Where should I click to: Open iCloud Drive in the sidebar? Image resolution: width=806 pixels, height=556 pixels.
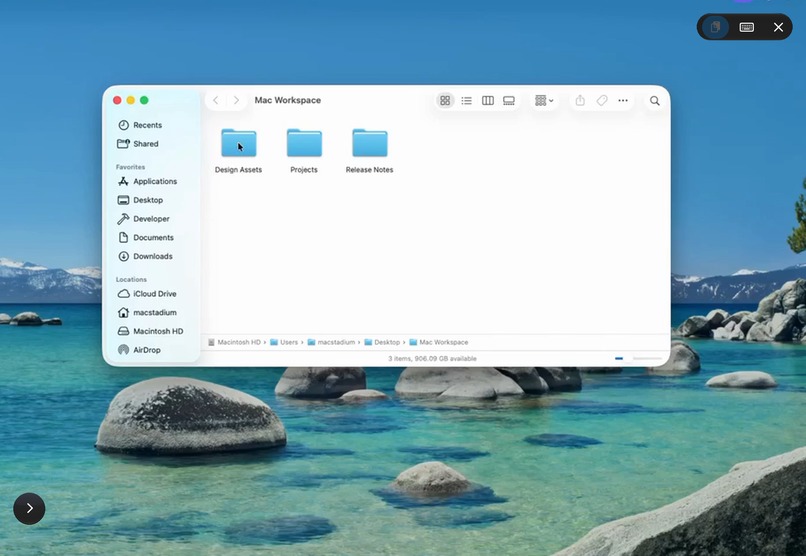coord(152,294)
